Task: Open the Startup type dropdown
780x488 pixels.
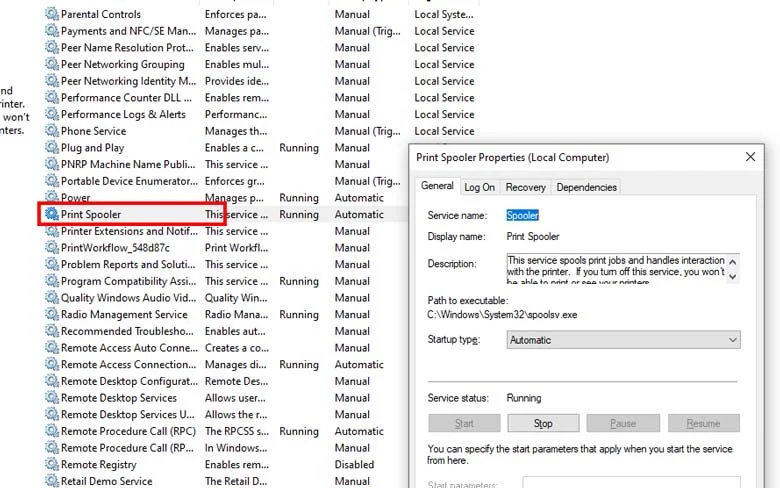Action: [623, 340]
